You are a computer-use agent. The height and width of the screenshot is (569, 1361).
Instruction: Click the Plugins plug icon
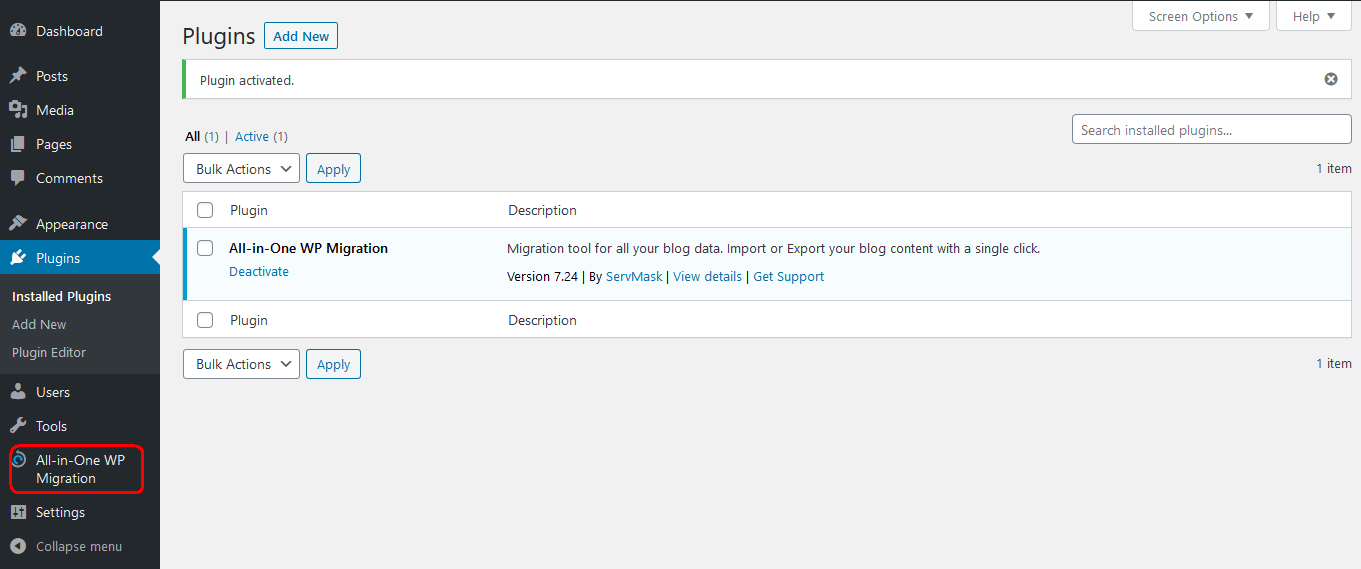18,258
